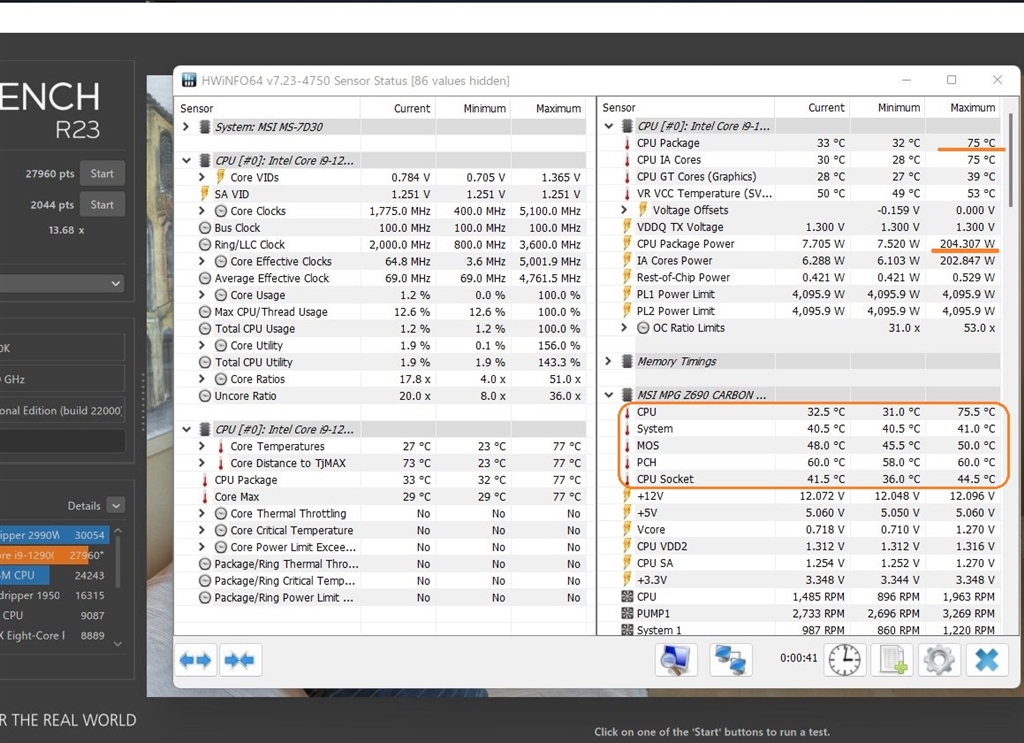This screenshot has height=743, width=1024.
Task: Expand the Core Distance to TjMAX row
Action: [202, 463]
